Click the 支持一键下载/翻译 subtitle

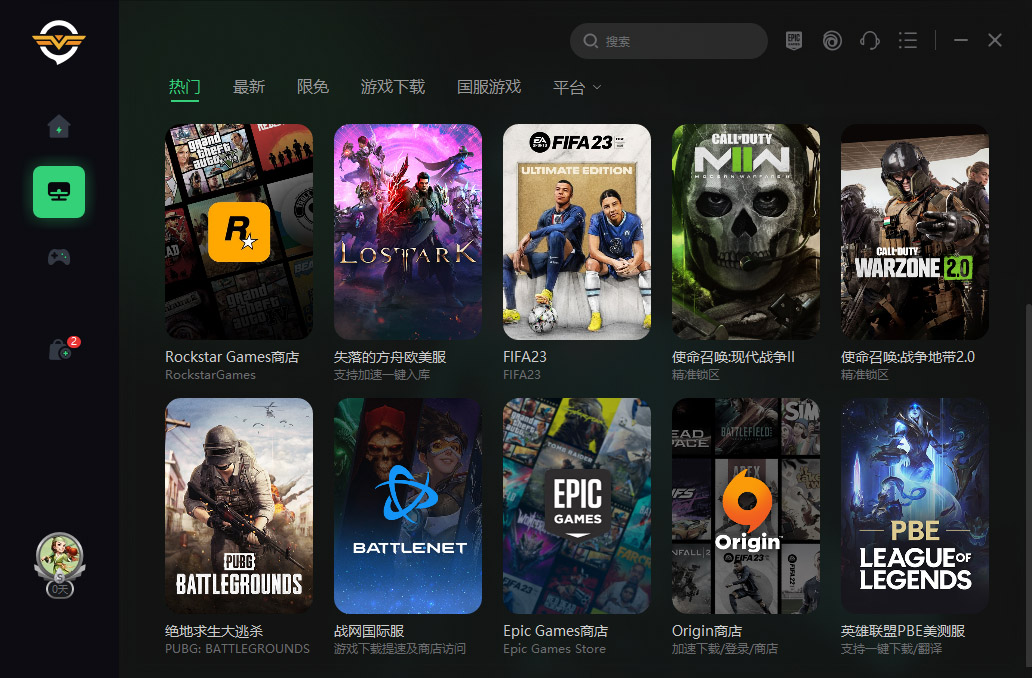coord(891,648)
